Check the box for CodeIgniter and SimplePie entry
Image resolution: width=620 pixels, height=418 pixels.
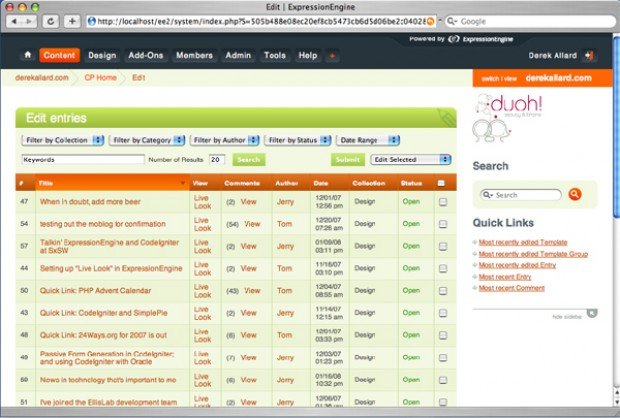coord(443,313)
